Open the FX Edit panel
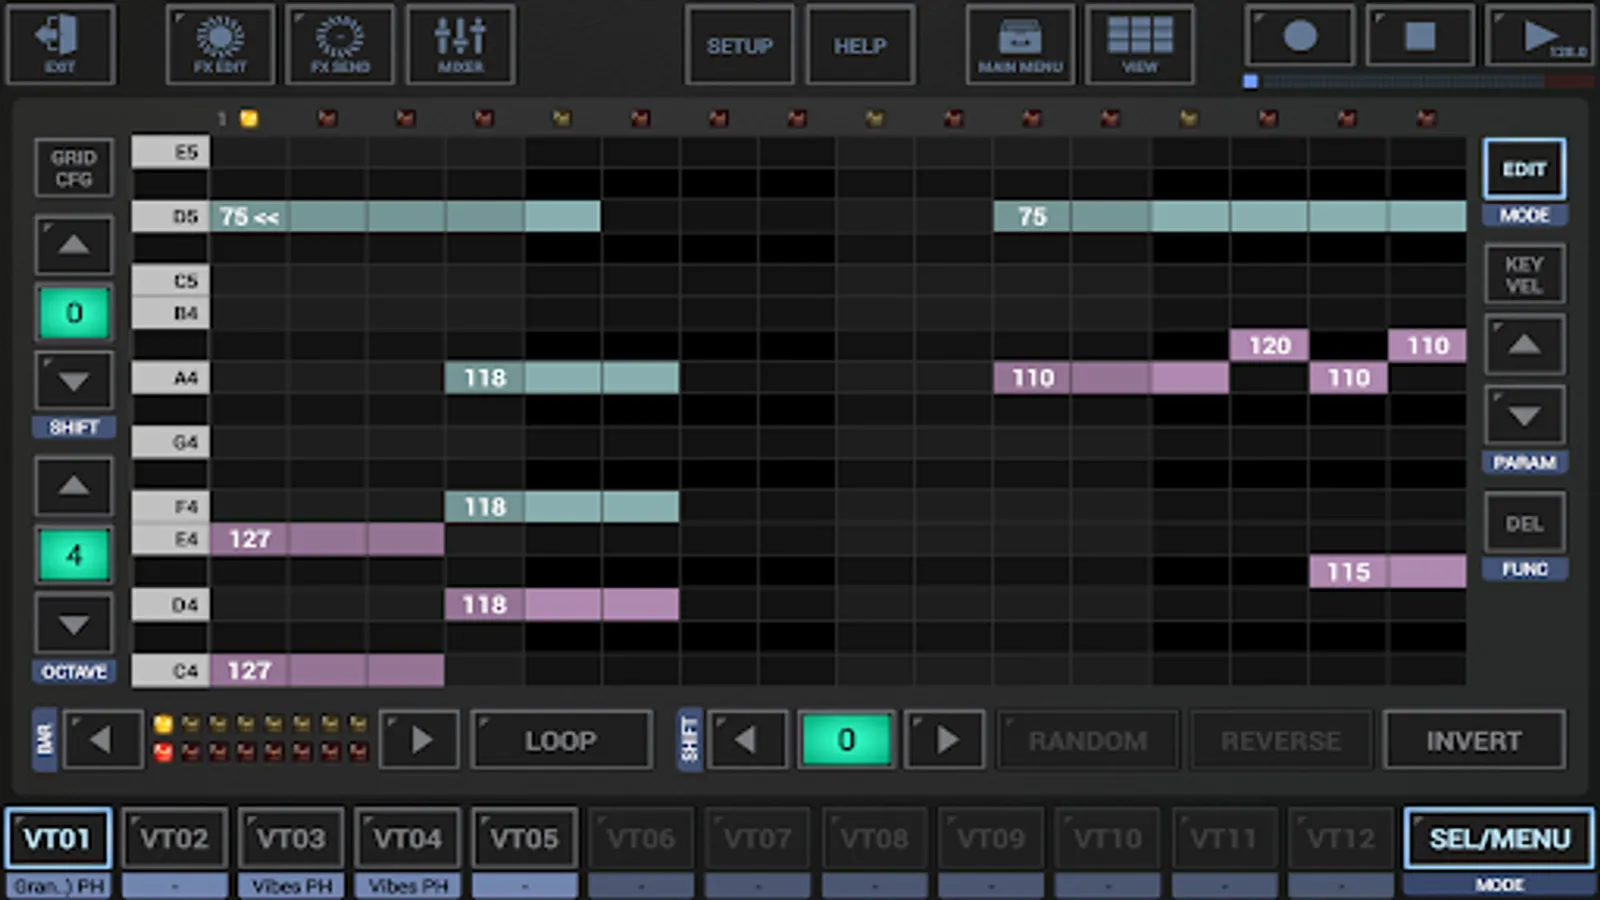The height and width of the screenshot is (900, 1600). click(x=220, y=44)
